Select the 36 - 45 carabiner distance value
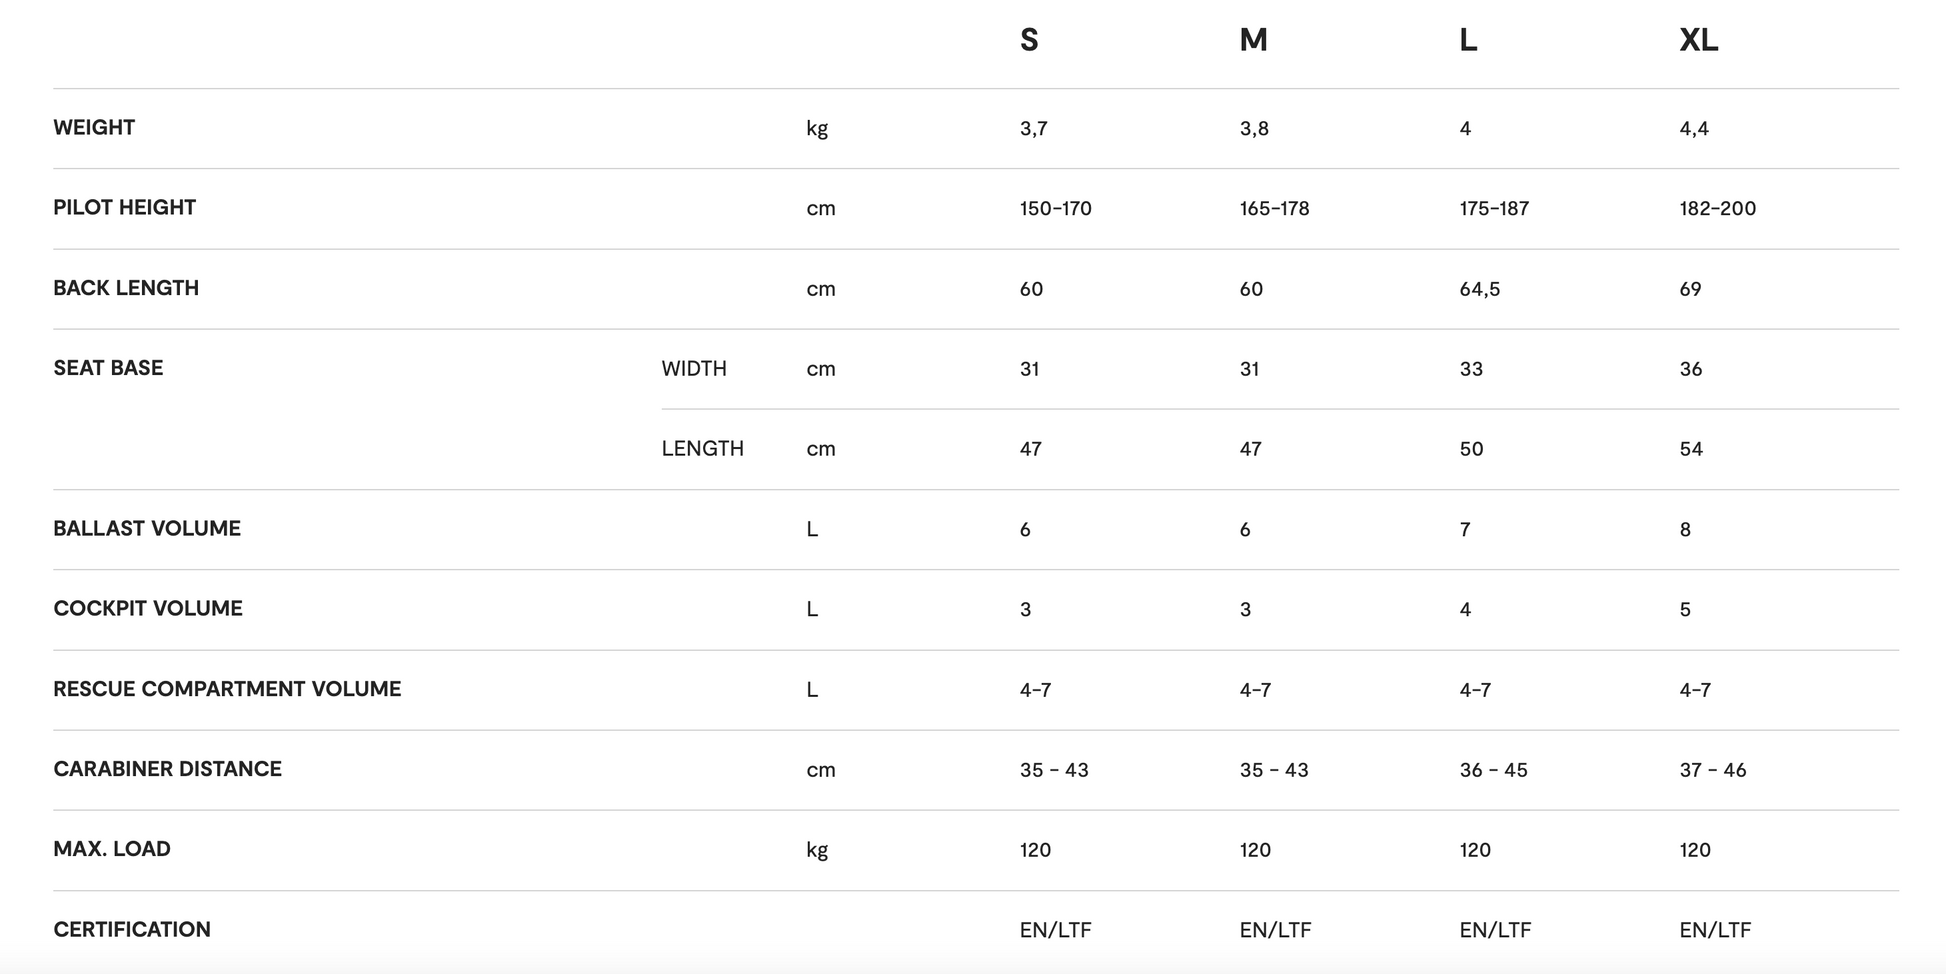 pos(1493,770)
